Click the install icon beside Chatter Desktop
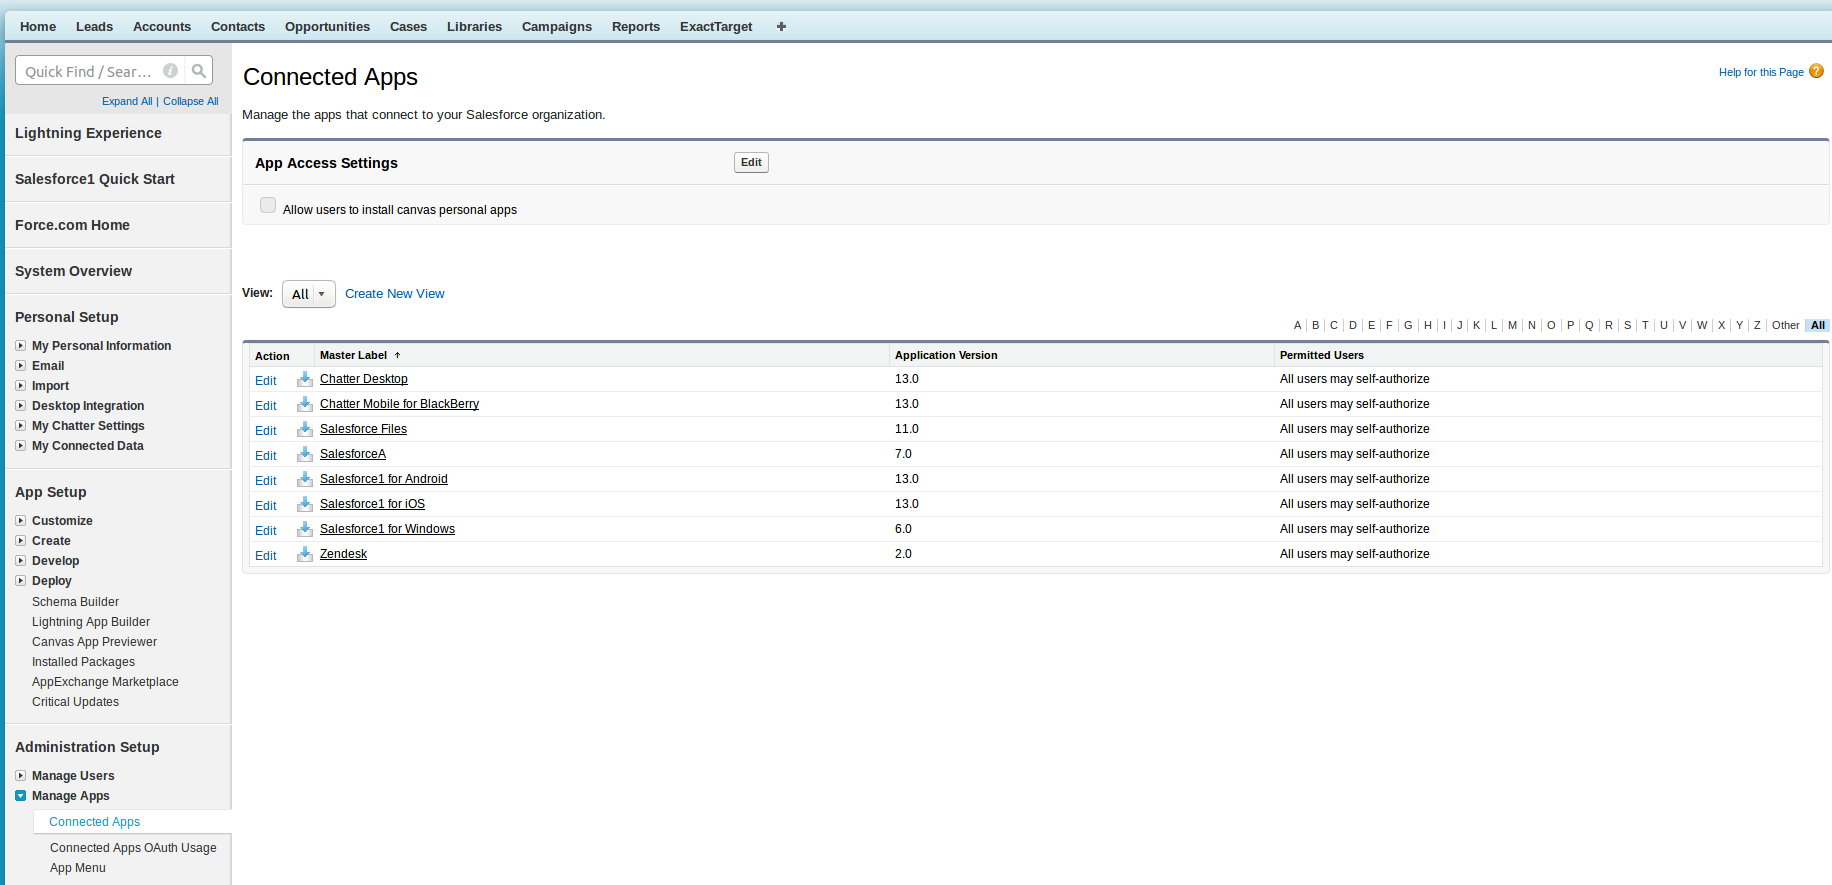The height and width of the screenshot is (885, 1832). [x=305, y=379]
